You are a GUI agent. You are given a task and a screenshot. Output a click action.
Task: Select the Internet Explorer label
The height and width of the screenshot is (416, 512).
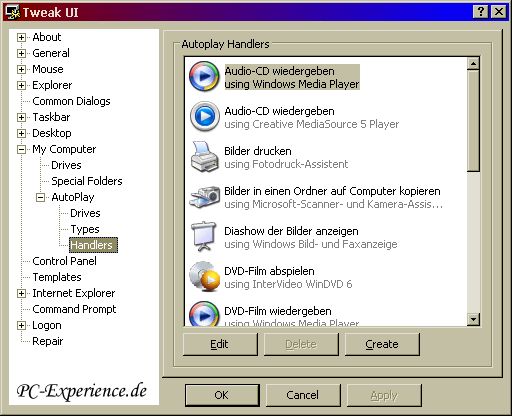(74, 293)
